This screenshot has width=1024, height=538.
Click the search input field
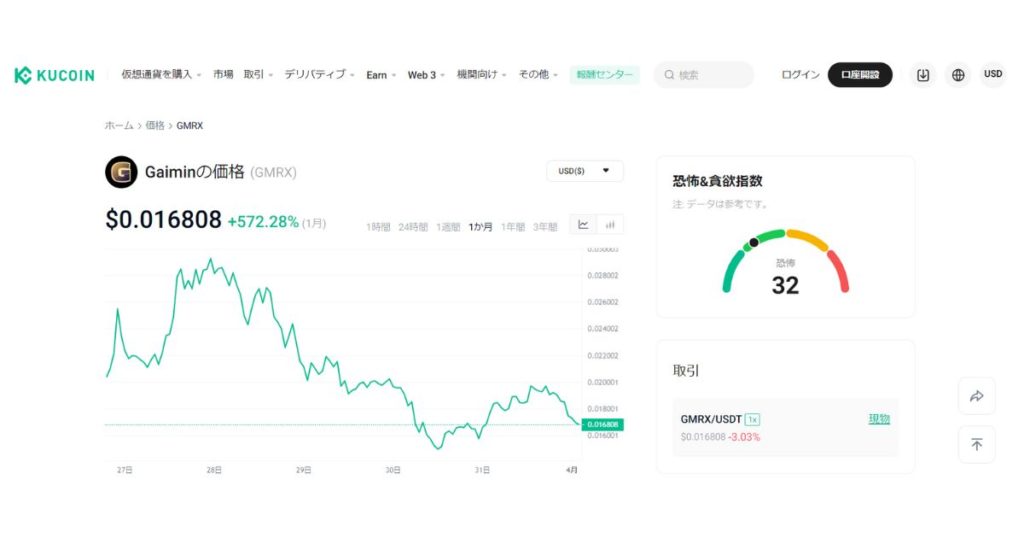point(710,75)
